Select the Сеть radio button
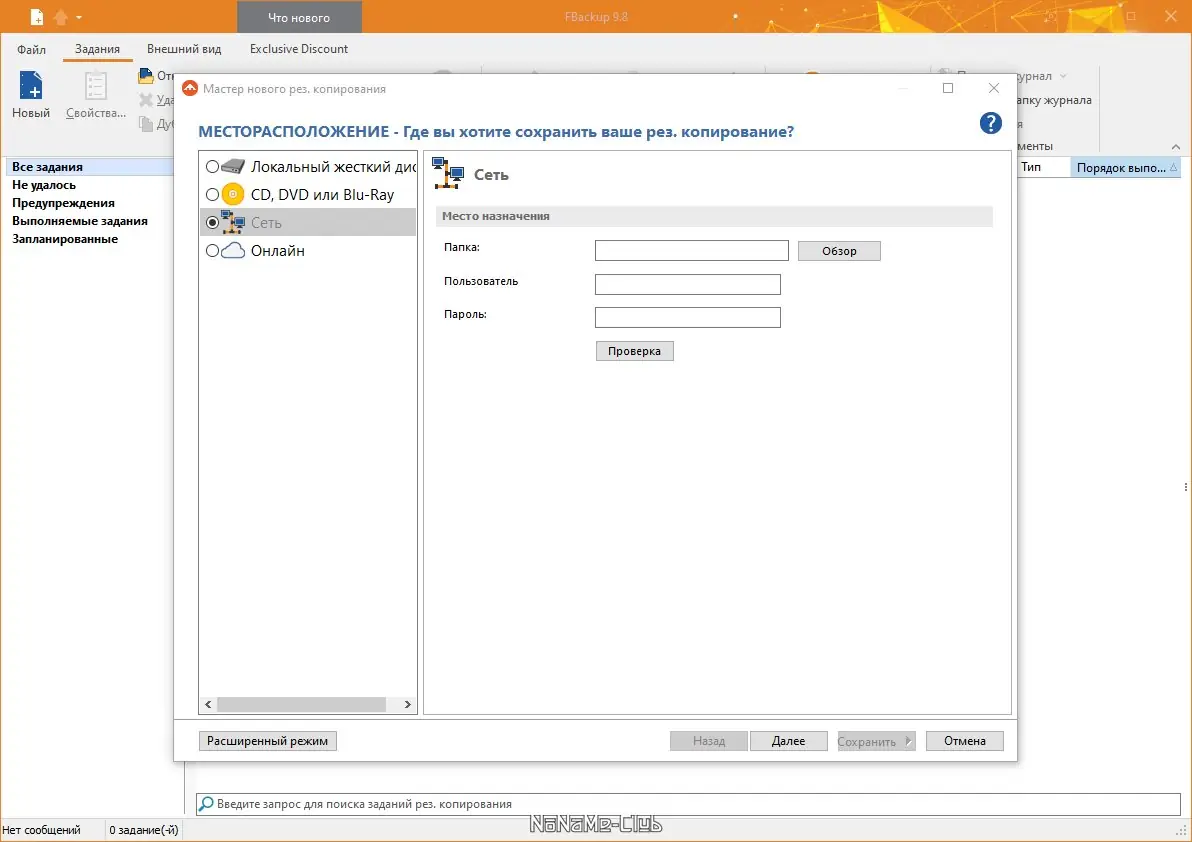 [x=212, y=223]
